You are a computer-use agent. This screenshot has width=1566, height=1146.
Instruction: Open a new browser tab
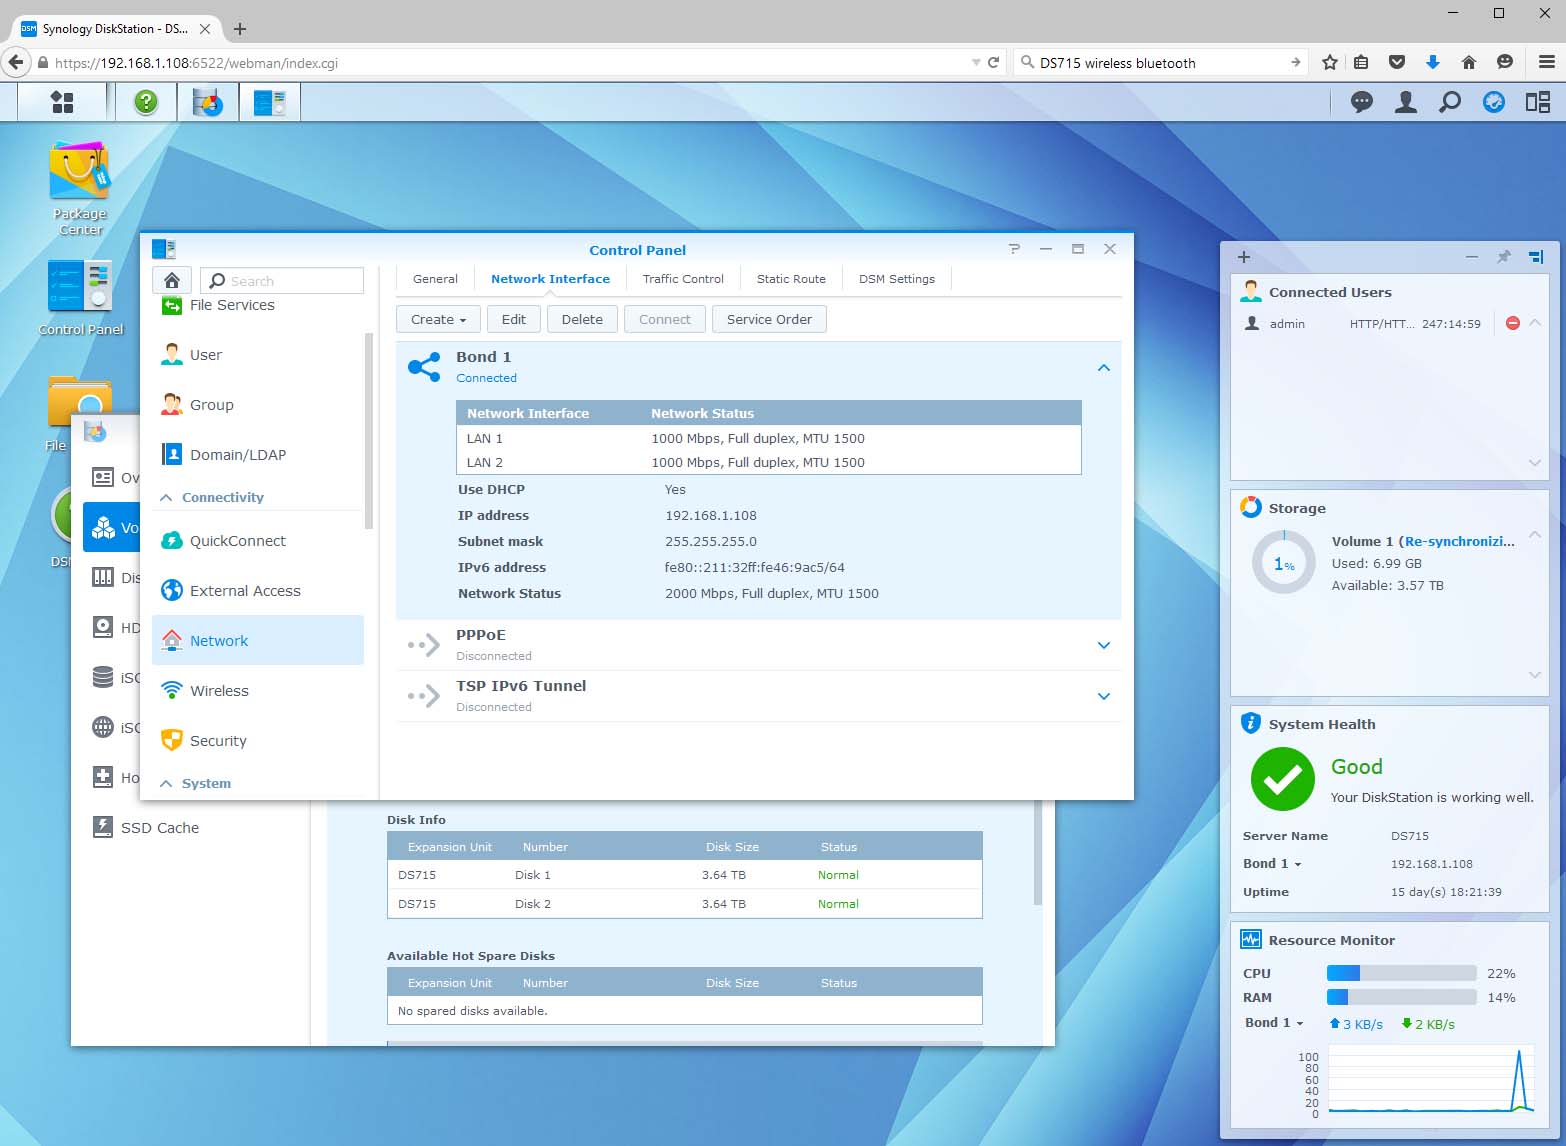click(x=240, y=29)
